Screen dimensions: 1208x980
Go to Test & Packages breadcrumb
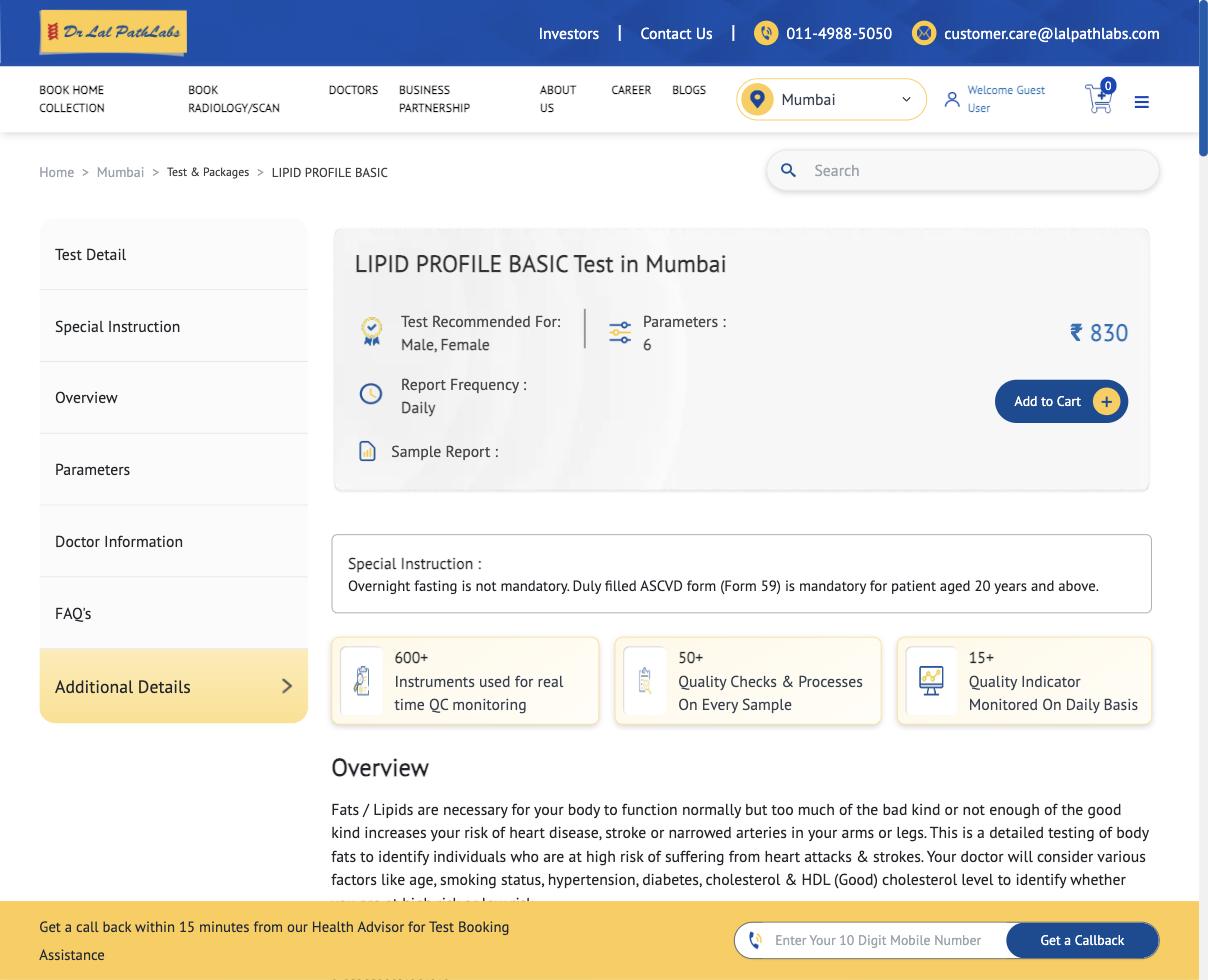(208, 172)
